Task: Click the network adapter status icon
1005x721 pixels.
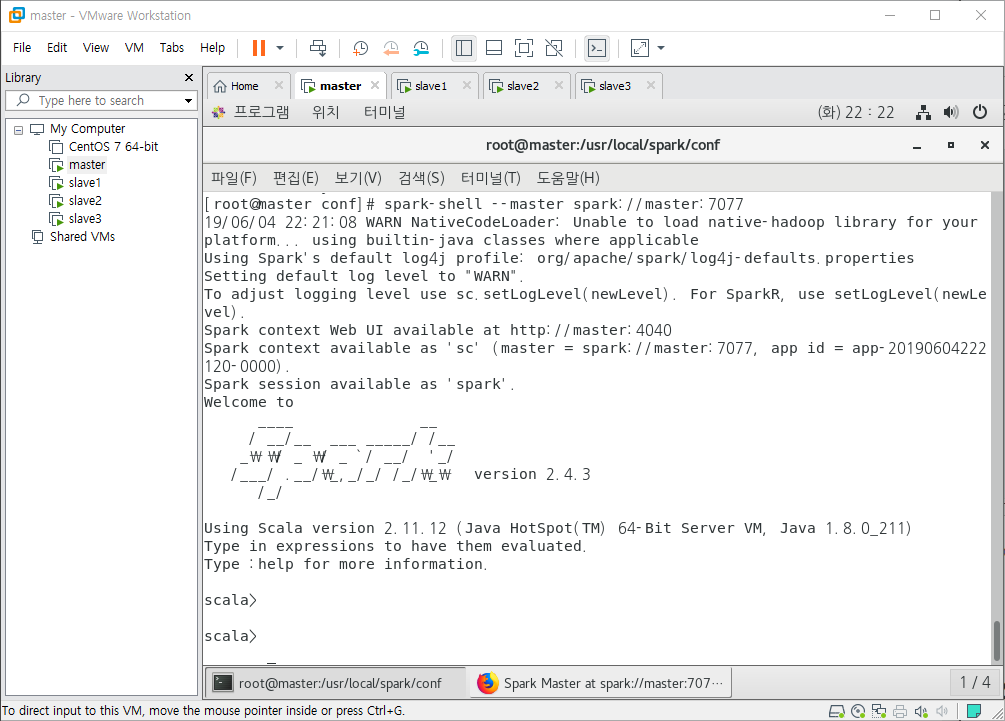Action: (879, 711)
